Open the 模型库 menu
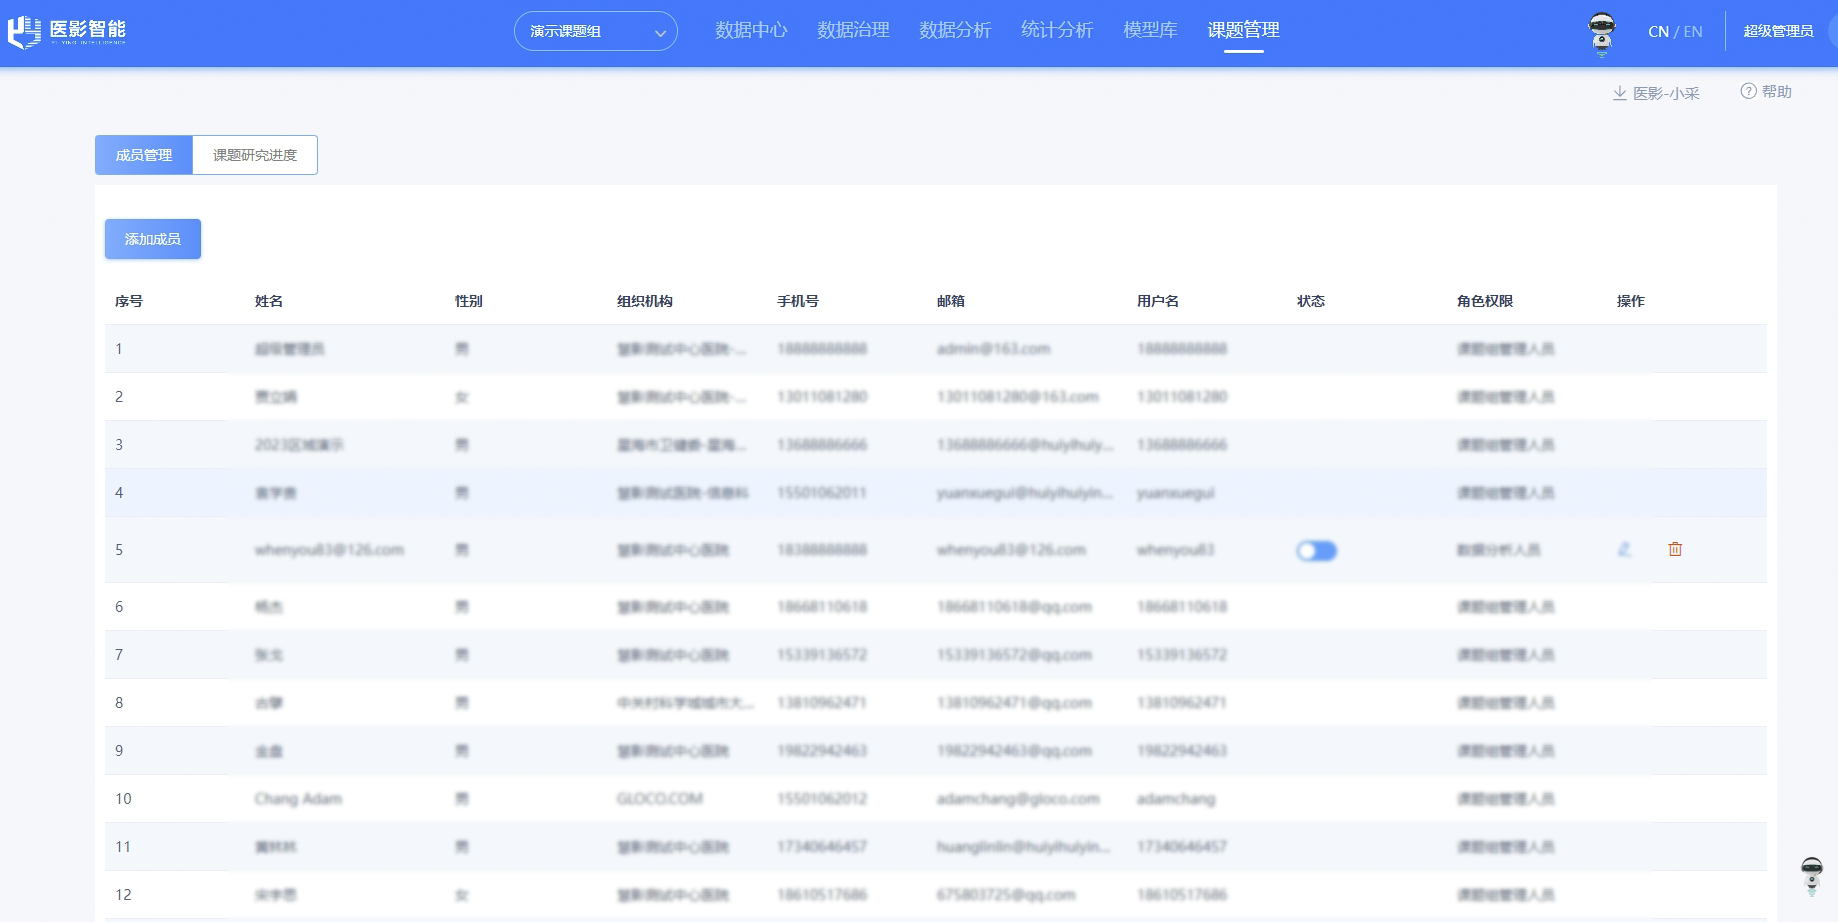Viewport: 1838px width, 922px height. coord(1150,30)
